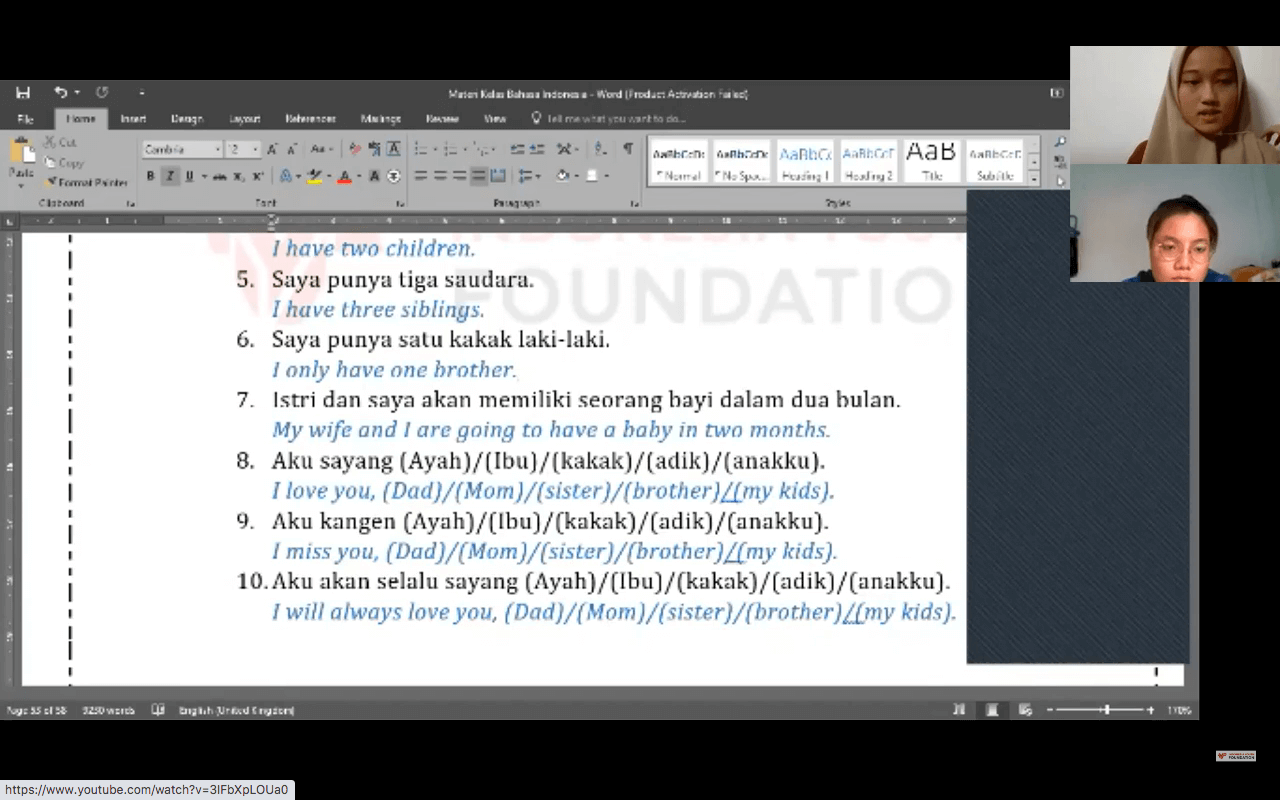The height and width of the screenshot is (800, 1280).
Task: Apply the Subtitle style
Action: tap(995, 162)
